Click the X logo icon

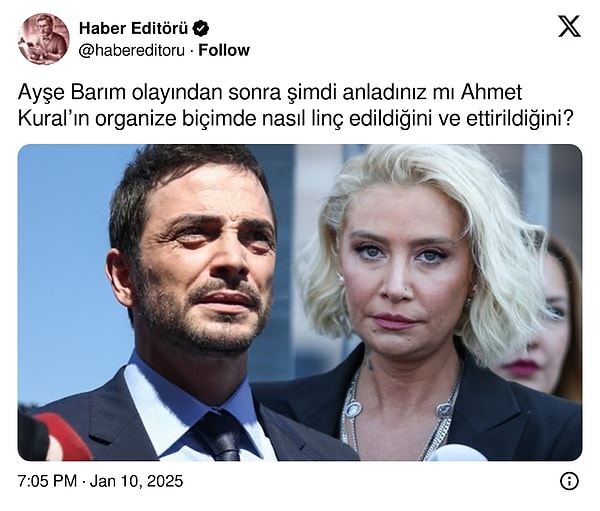click(569, 26)
